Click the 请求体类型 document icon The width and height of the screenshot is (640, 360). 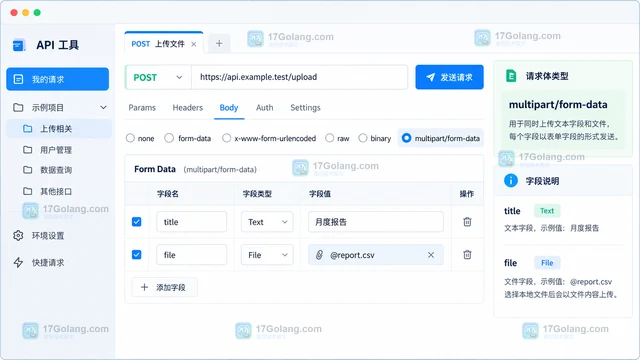tap(511, 76)
